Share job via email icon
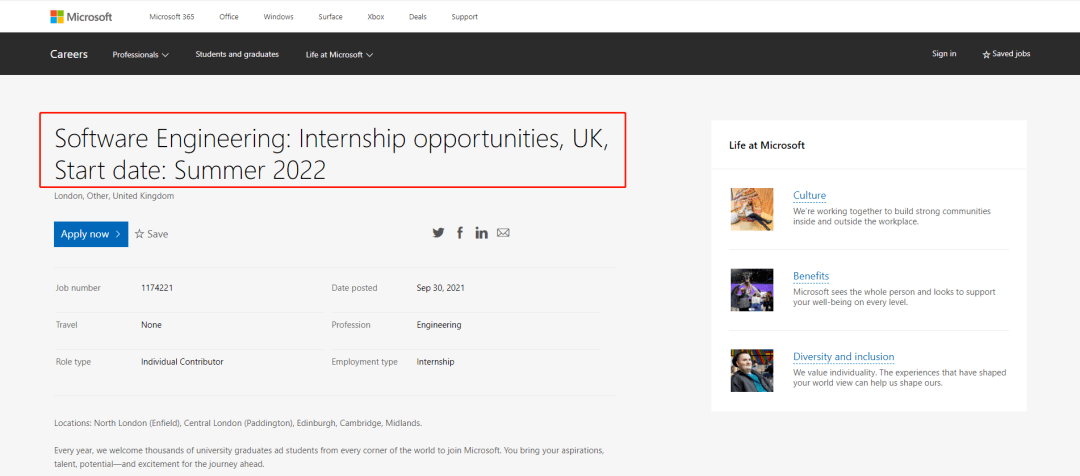 pyautogui.click(x=503, y=233)
